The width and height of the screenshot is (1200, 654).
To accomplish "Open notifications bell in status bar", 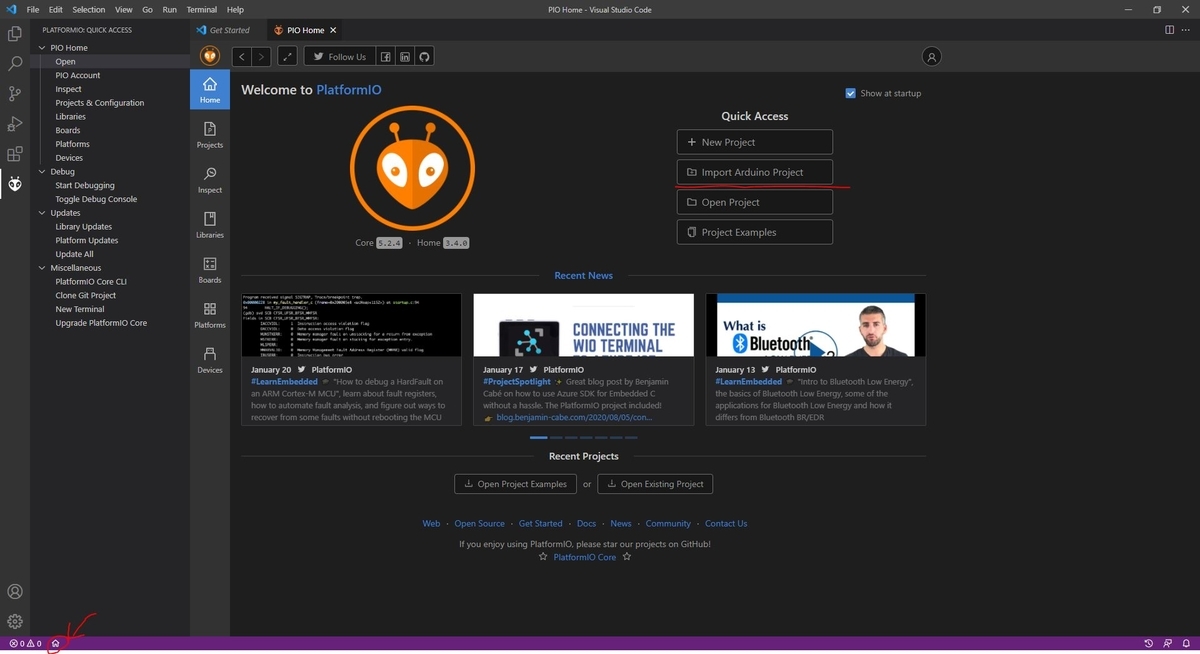I will (1186, 643).
